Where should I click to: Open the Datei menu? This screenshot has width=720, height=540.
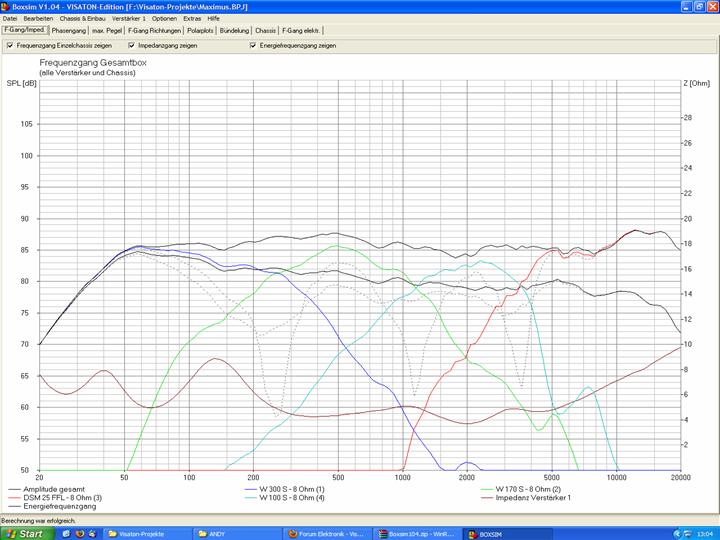tap(10, 19)
